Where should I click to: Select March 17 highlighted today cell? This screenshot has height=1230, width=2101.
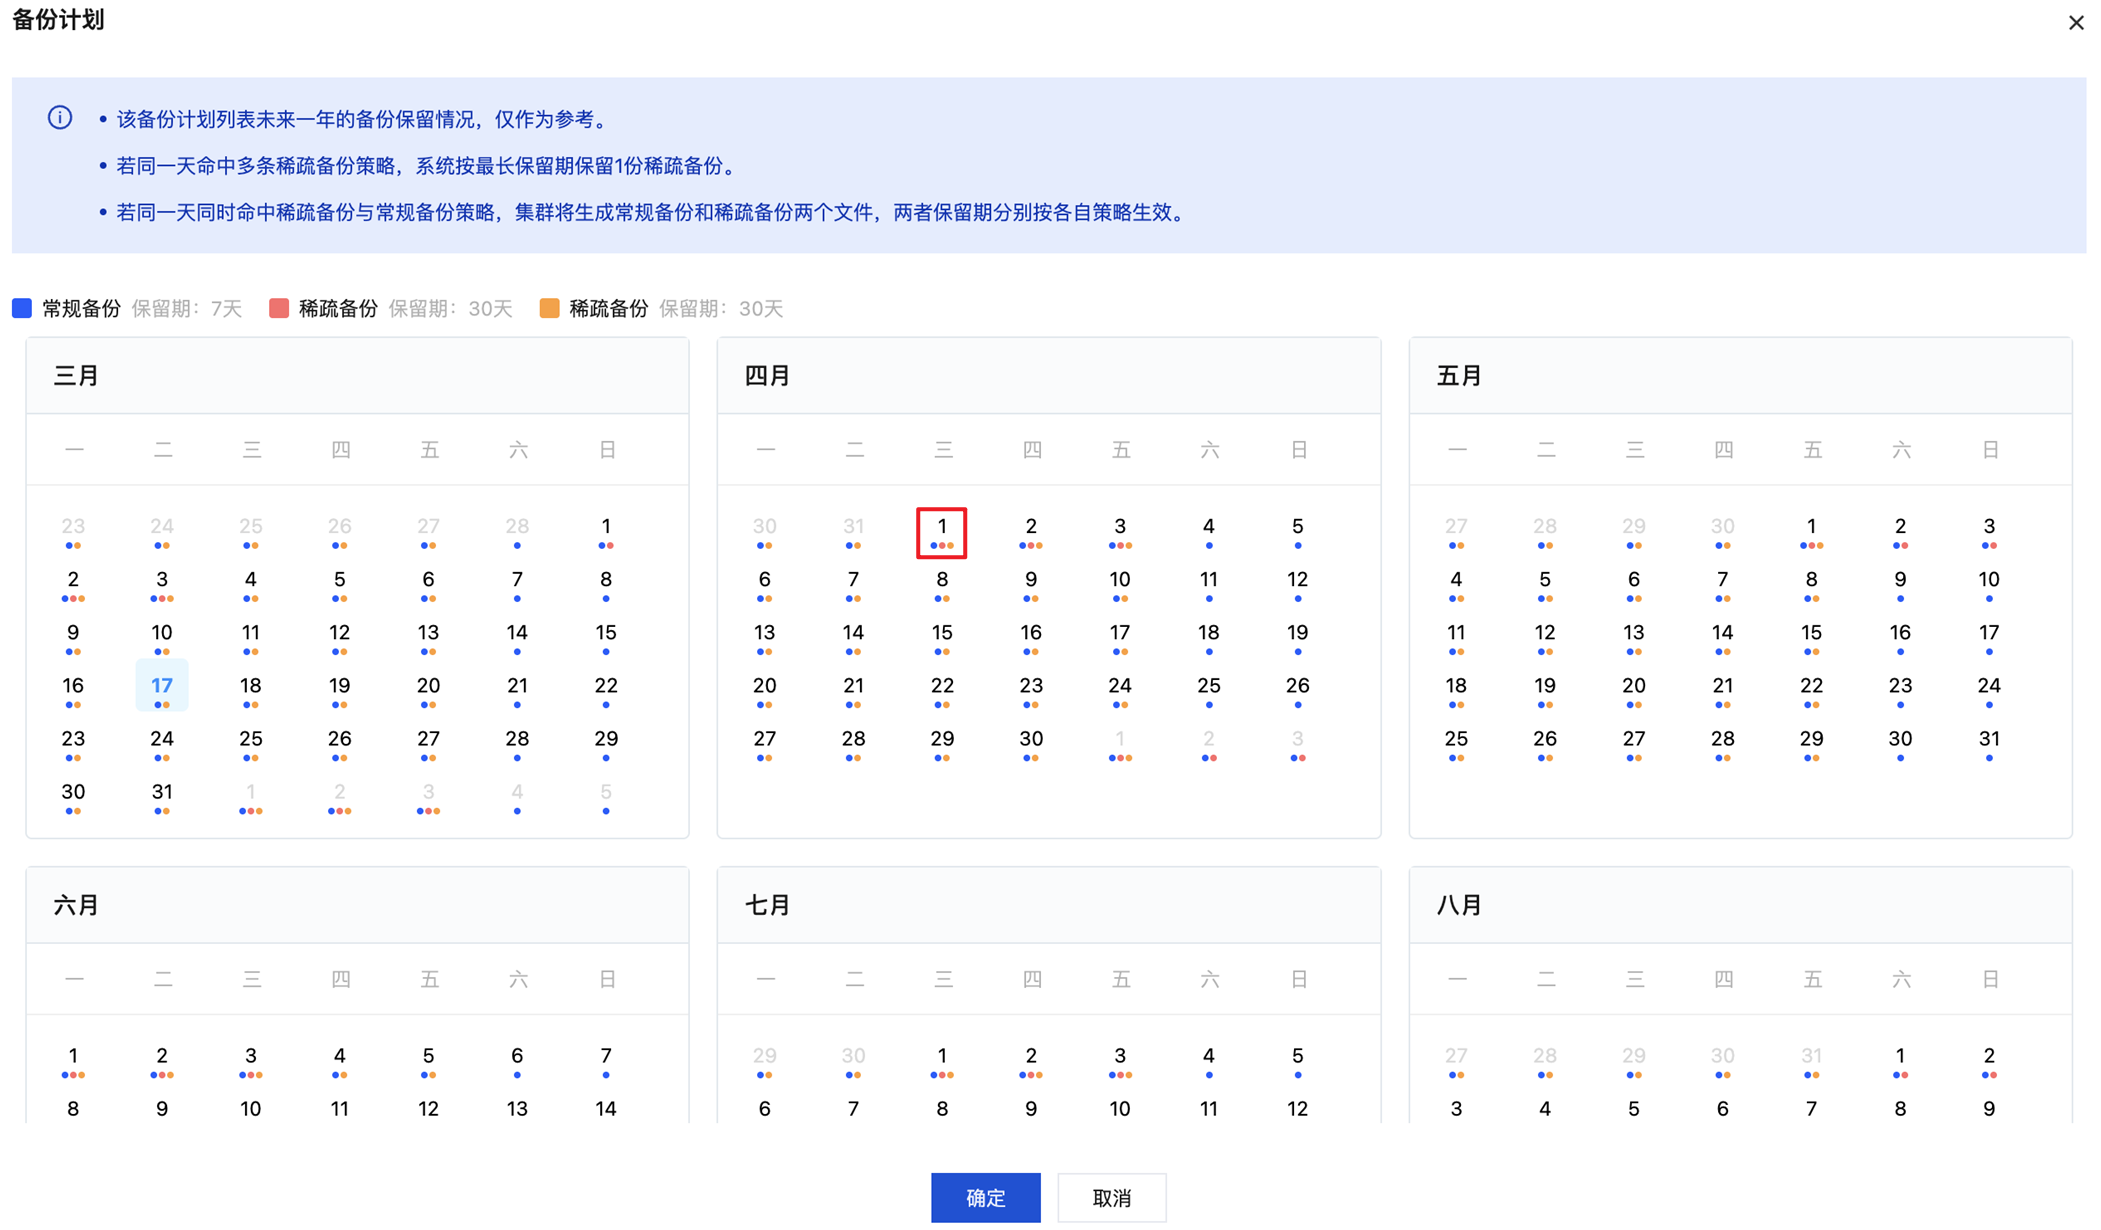162,686
